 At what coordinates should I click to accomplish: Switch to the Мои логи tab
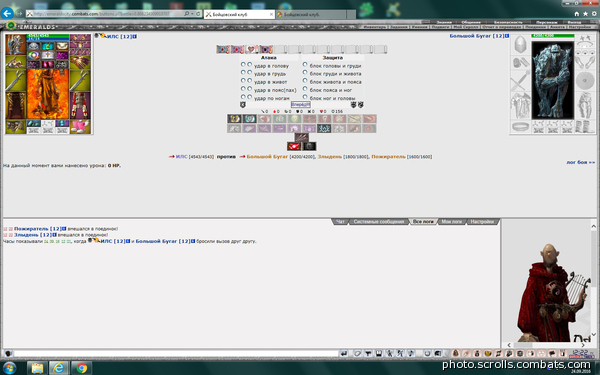(x=452, y=222)
